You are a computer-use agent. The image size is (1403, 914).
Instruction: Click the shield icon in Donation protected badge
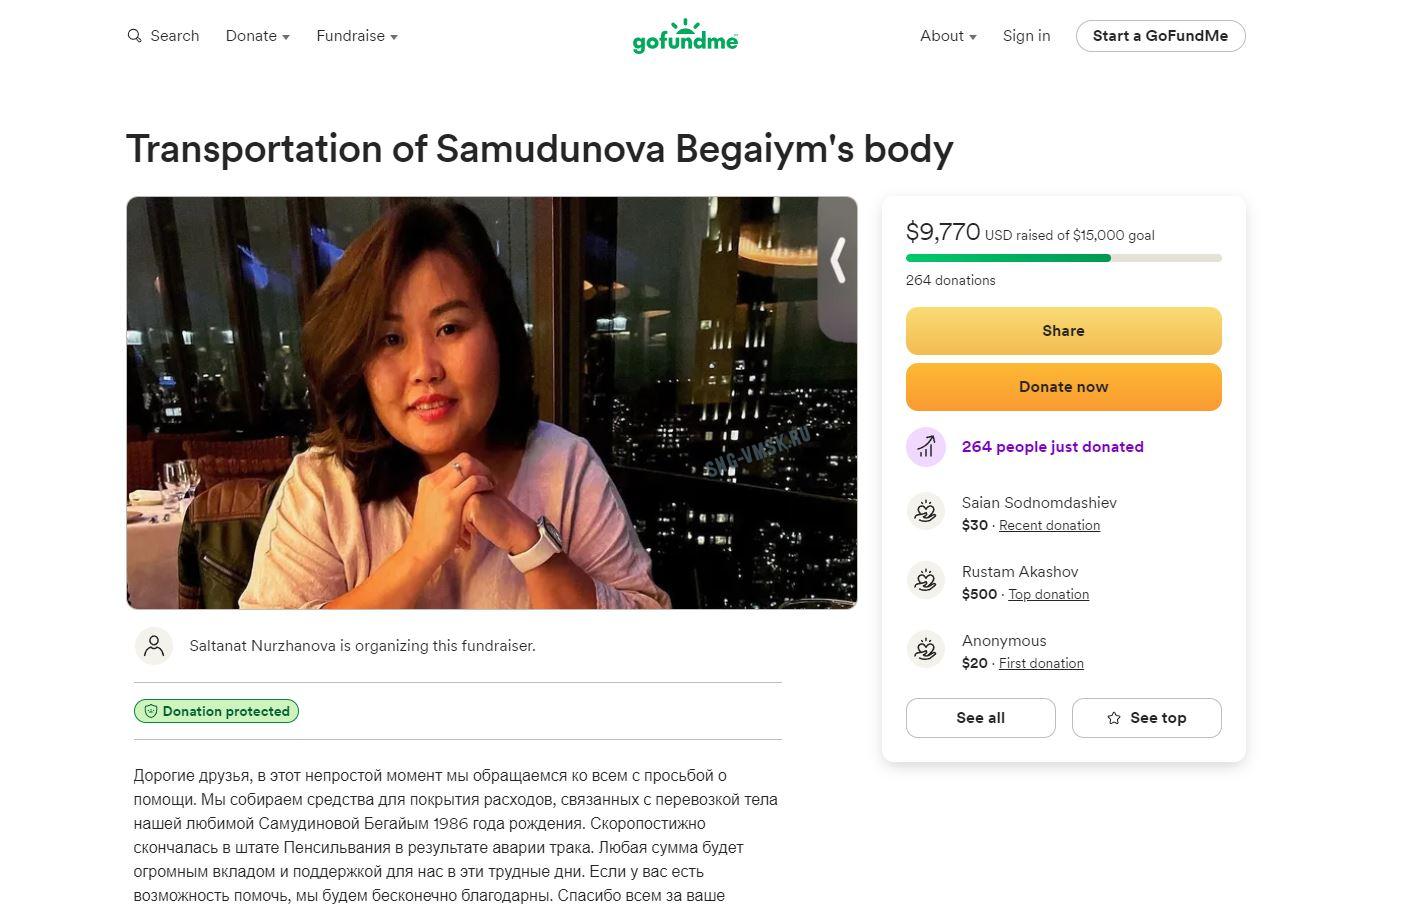151,711
